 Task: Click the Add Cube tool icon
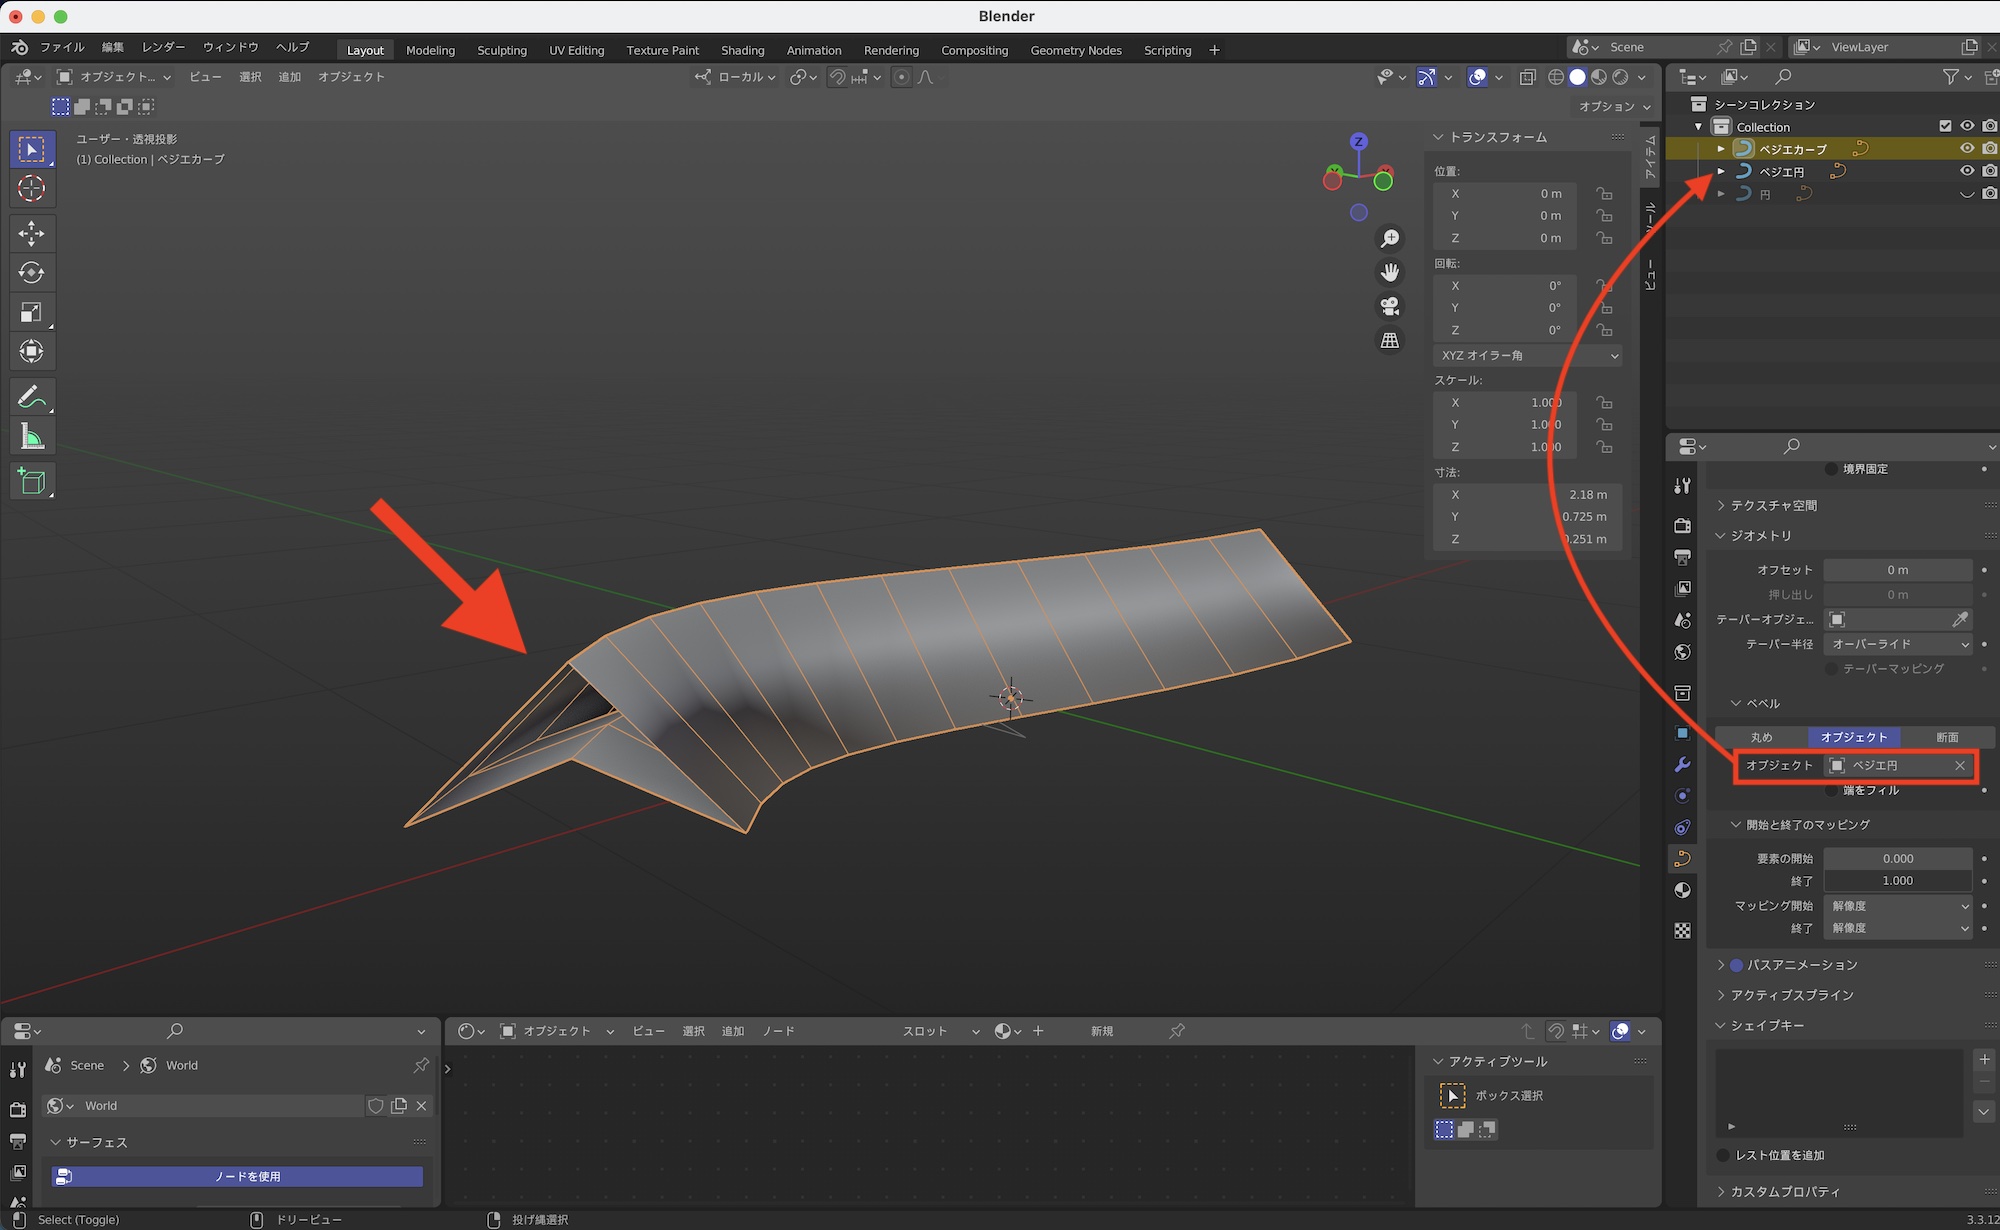tap(31, 481)
